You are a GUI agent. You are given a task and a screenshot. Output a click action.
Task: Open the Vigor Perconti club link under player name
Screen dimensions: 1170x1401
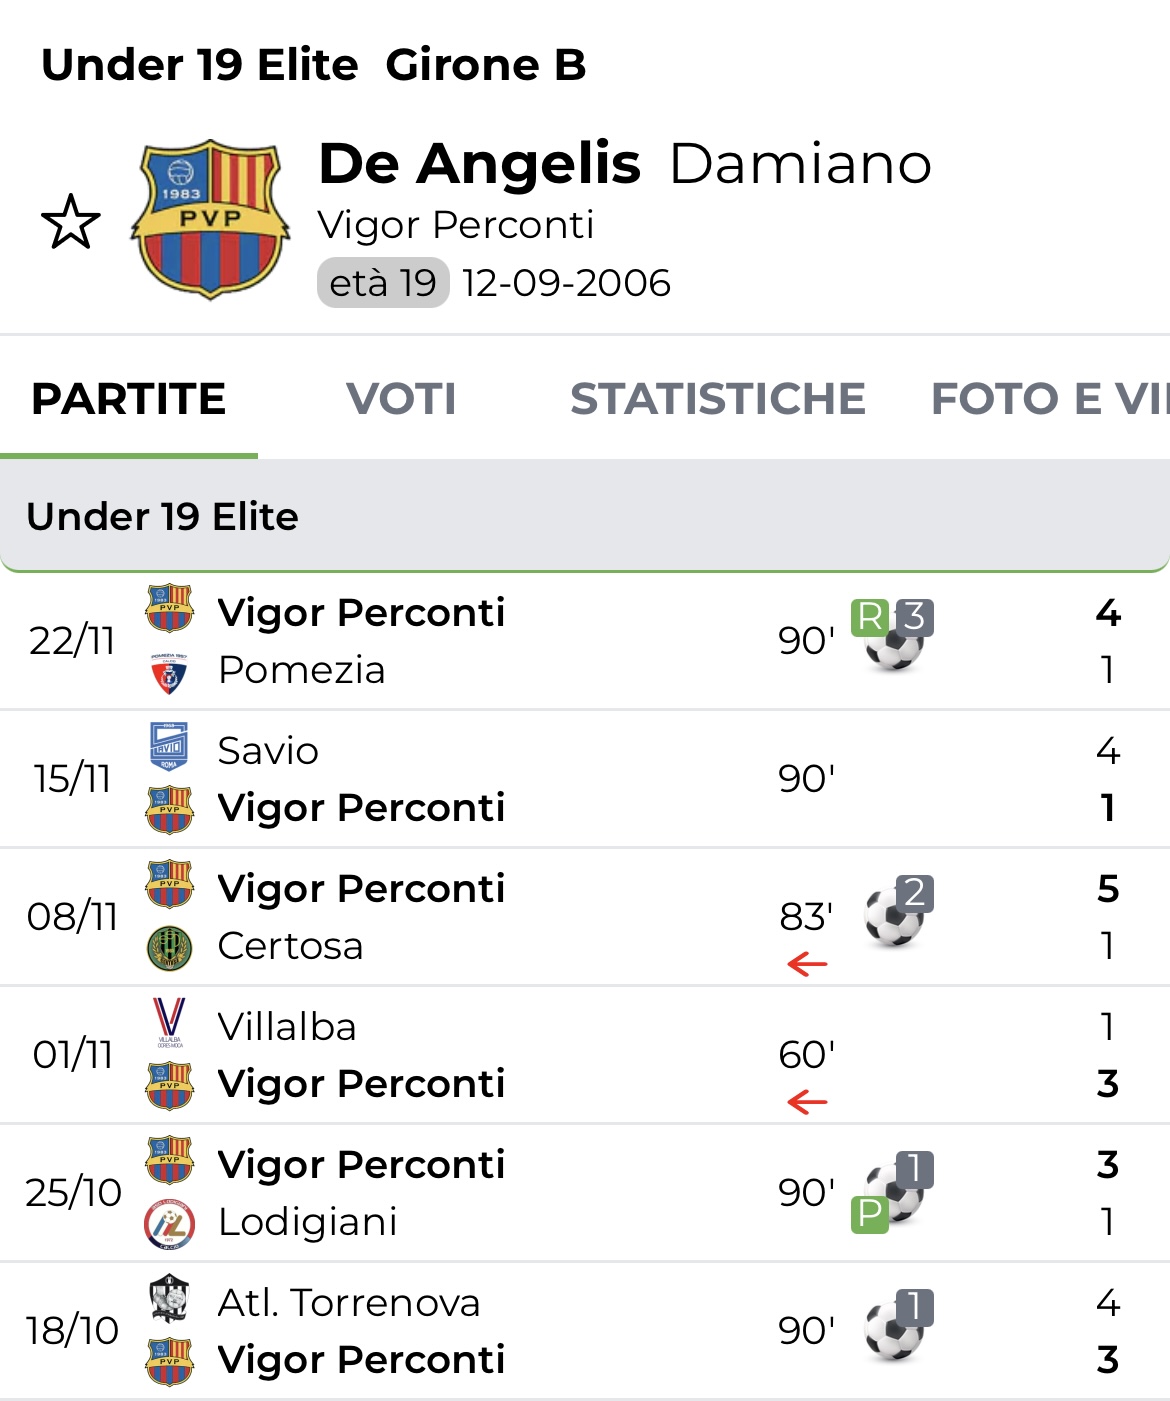(456, 225)
